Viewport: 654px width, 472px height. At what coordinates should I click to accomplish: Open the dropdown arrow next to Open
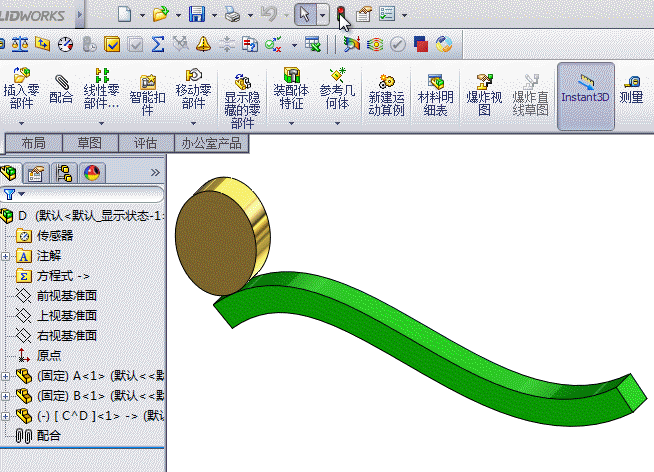[x=178, y=15]
